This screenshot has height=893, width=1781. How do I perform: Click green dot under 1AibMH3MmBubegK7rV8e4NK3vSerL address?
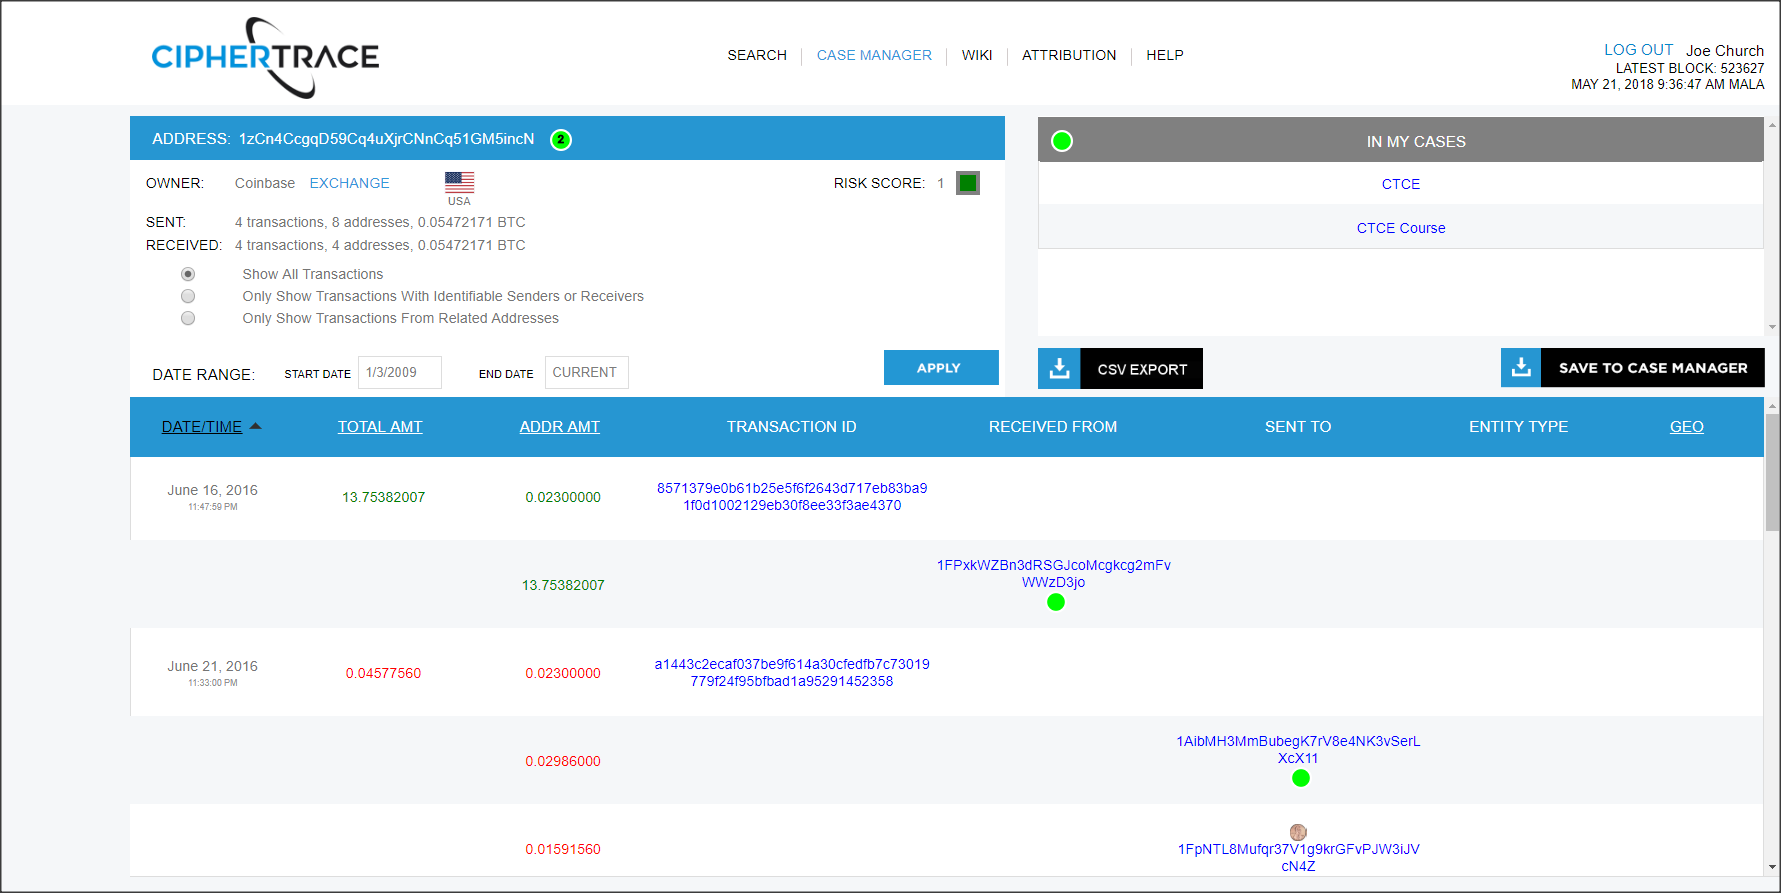click(x=1300, y=778)
